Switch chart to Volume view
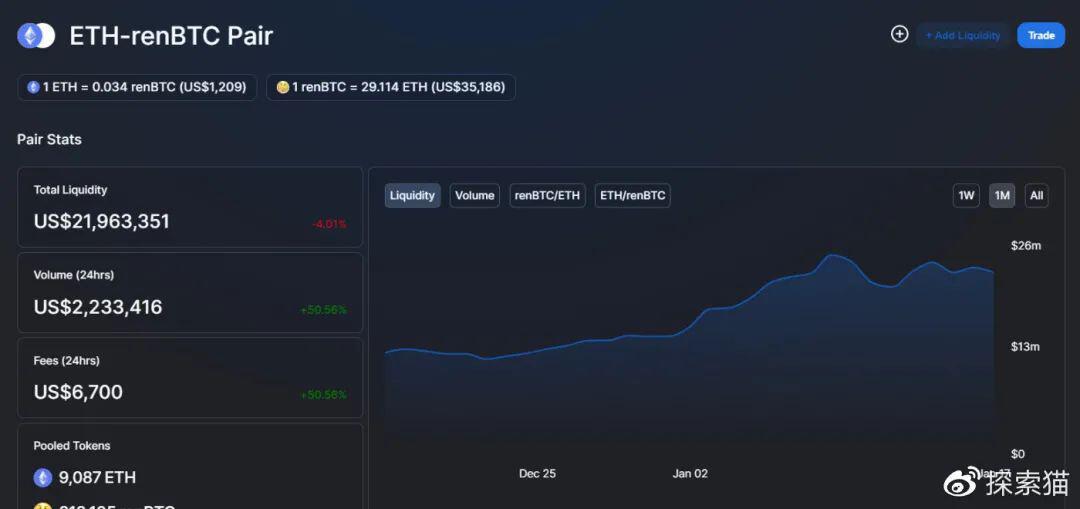This screenshot has height=509, width=1080. (x=475, y=196)
